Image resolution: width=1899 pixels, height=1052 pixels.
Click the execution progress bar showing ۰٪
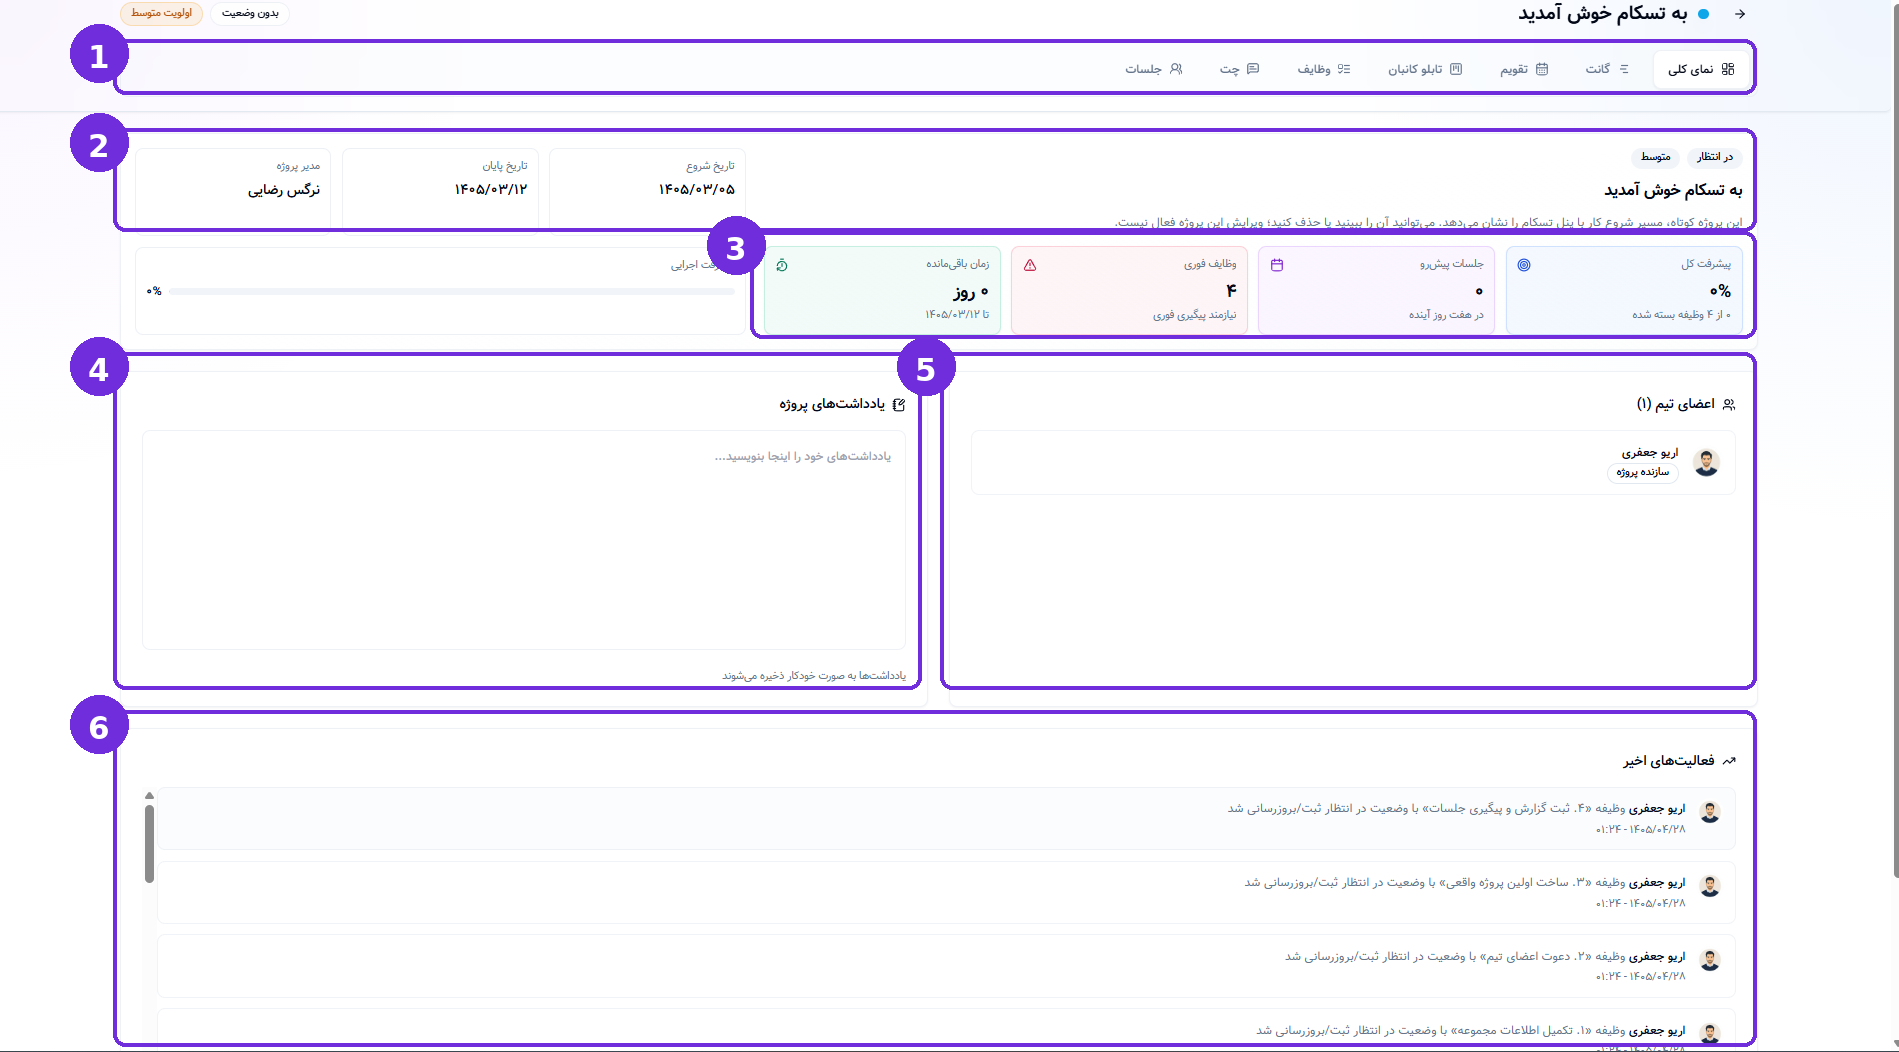pos(452,291)
